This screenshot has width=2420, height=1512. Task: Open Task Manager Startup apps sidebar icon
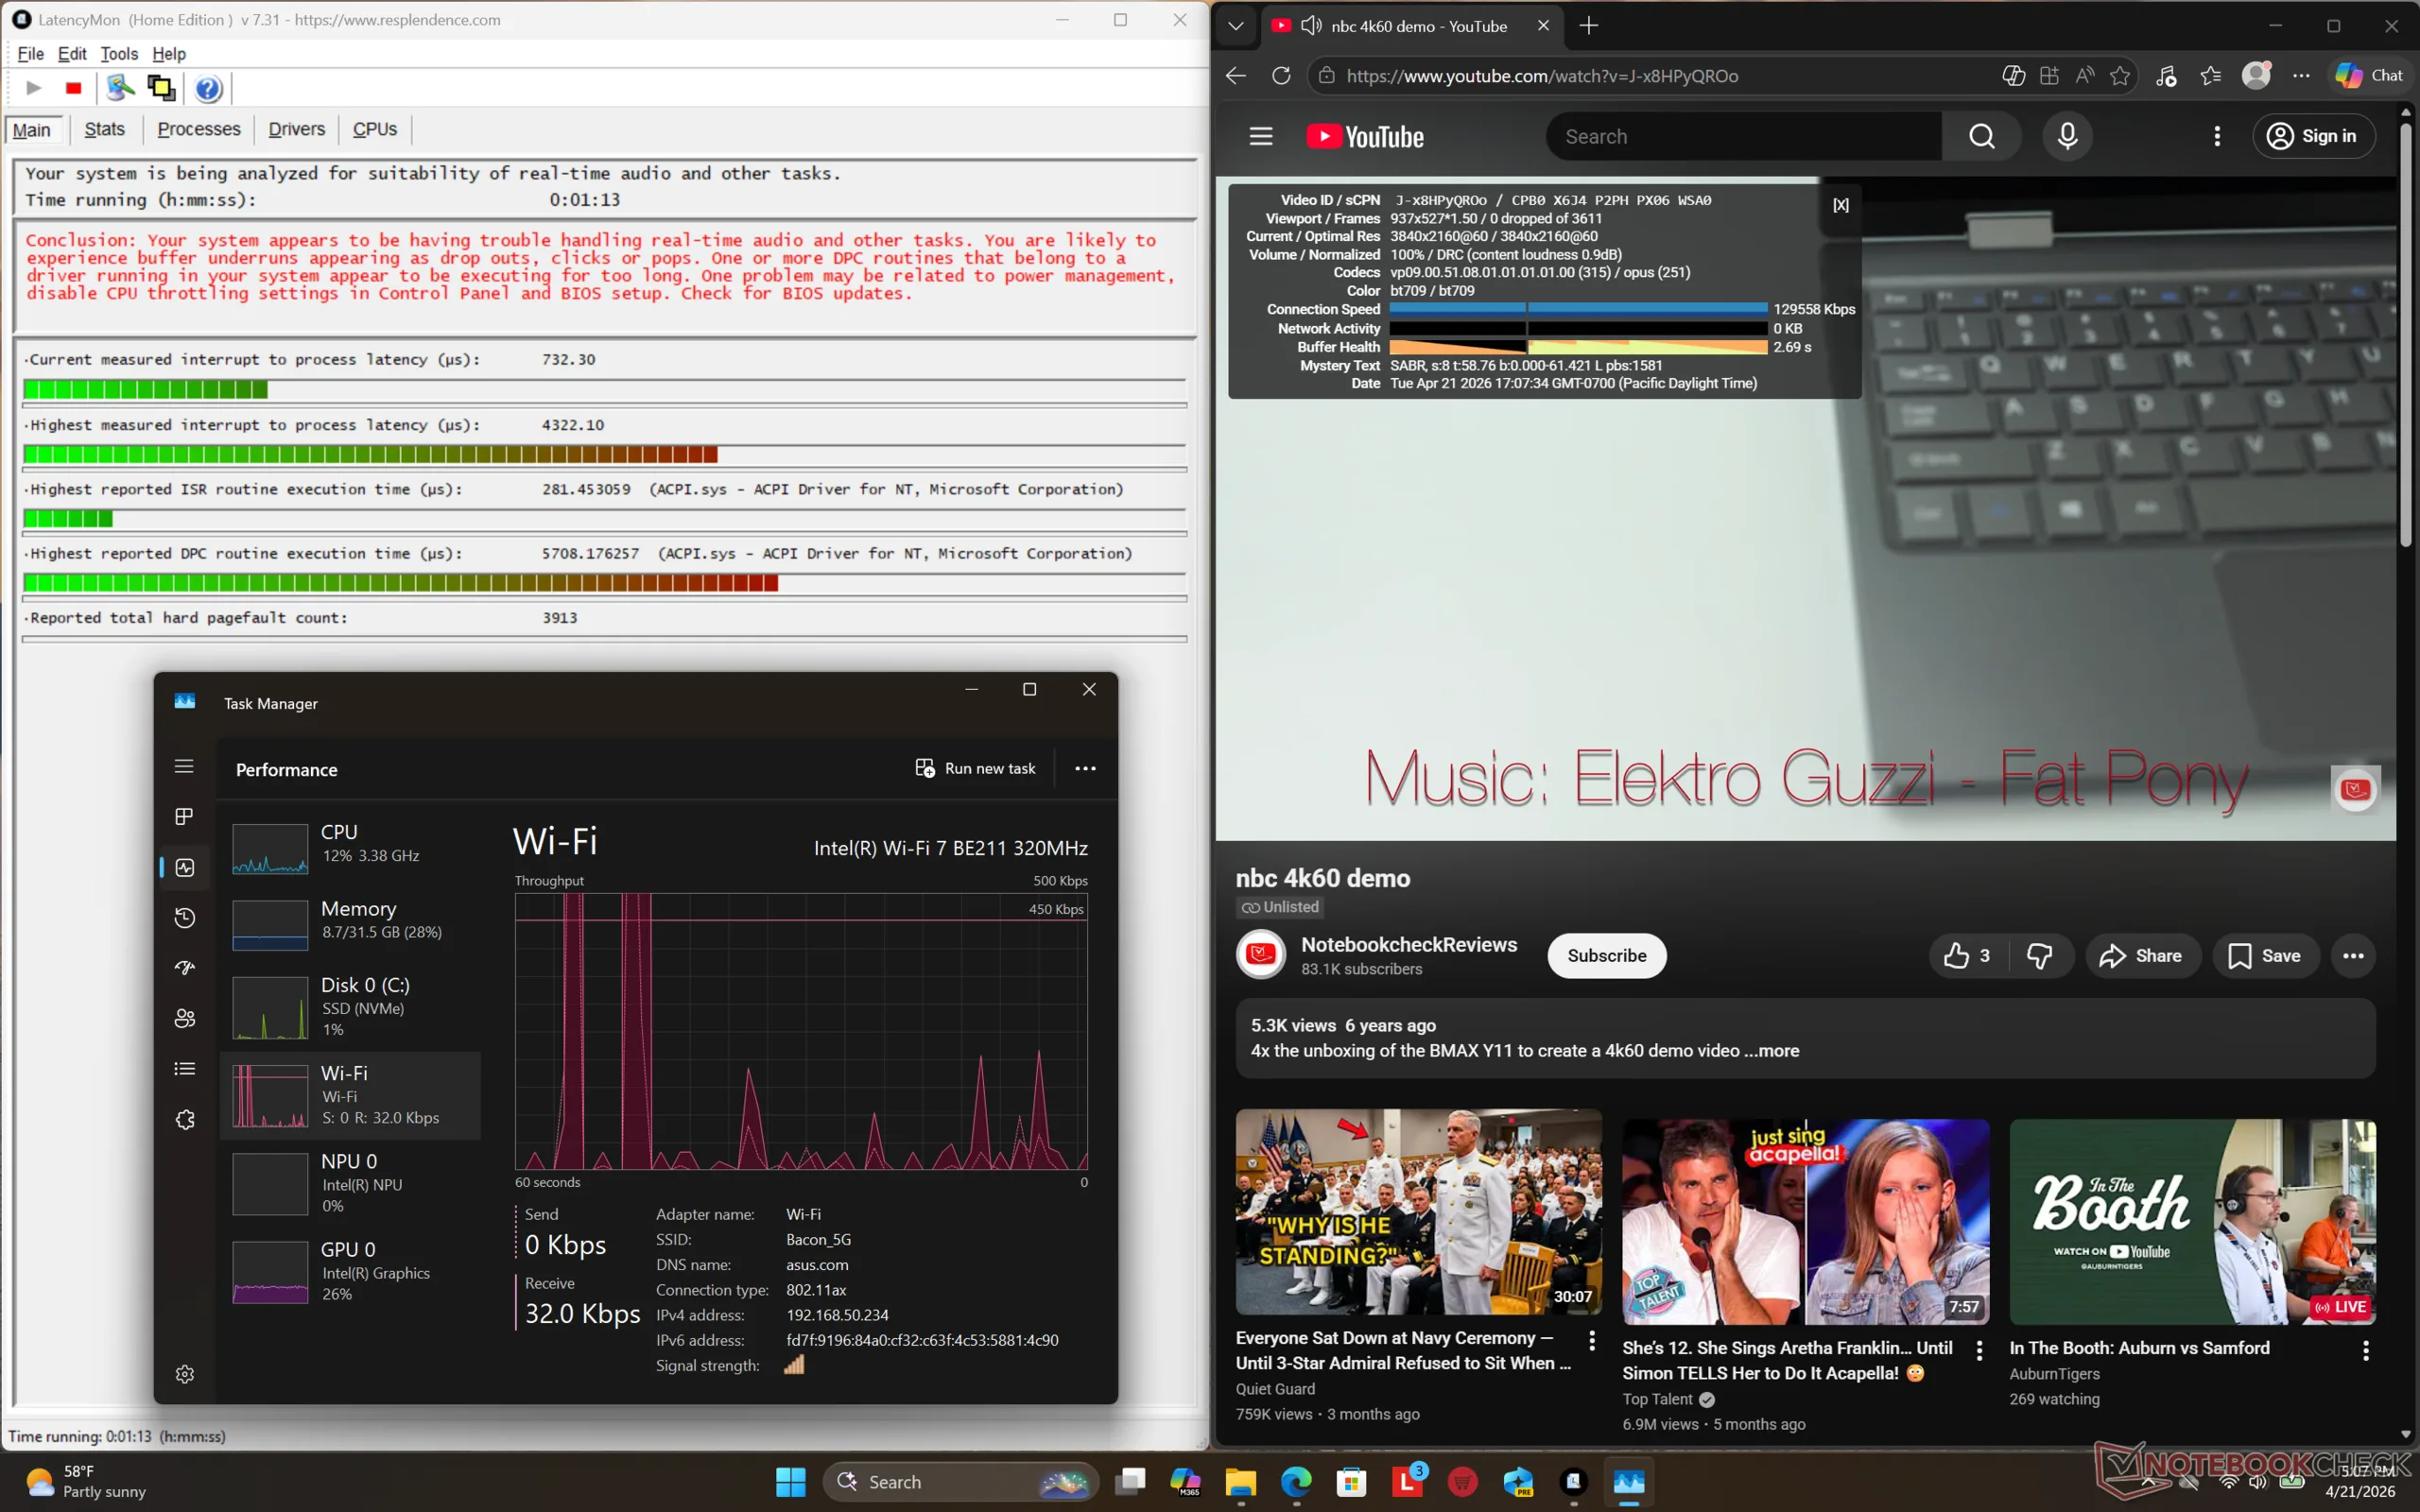click(x=184, y=968)
